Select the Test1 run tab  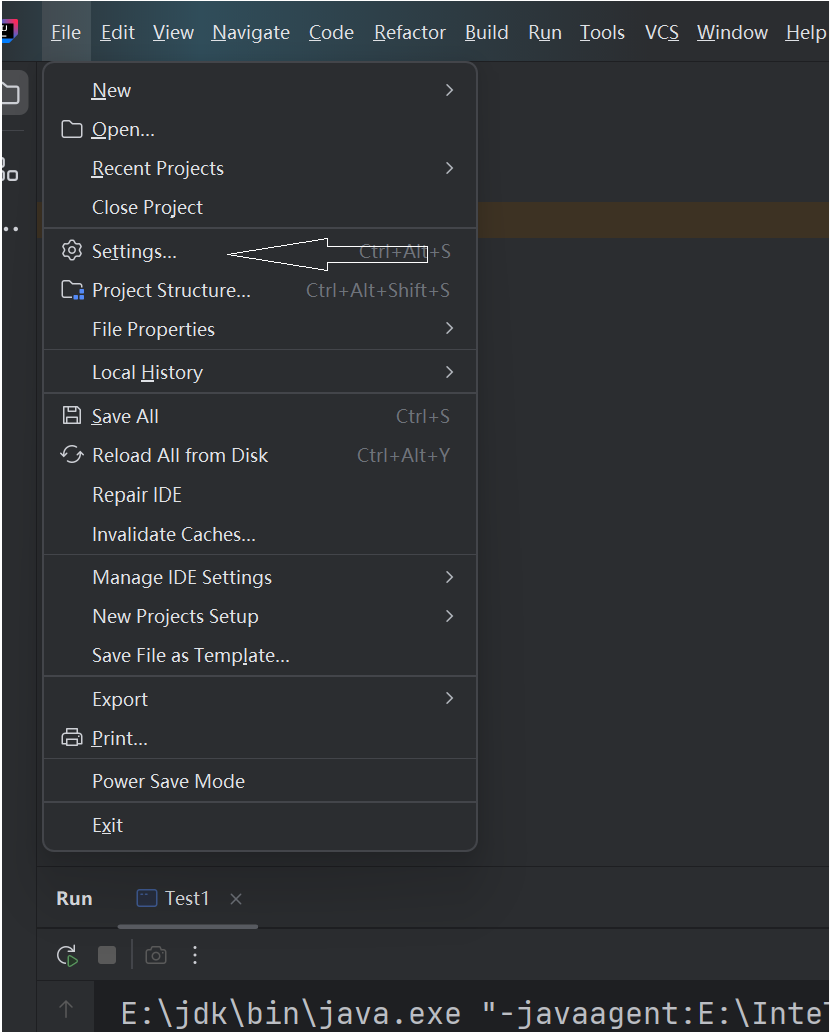pos(187,898)
